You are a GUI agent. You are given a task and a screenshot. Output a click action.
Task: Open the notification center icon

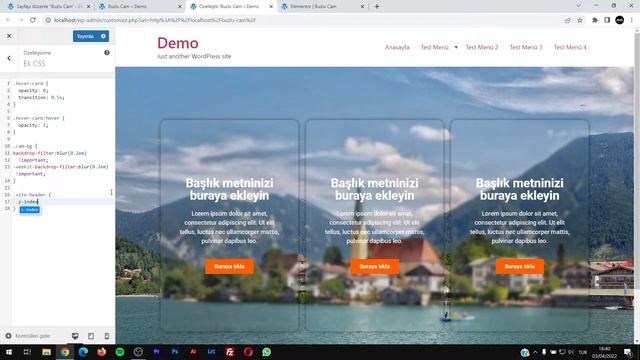(628, 352)
